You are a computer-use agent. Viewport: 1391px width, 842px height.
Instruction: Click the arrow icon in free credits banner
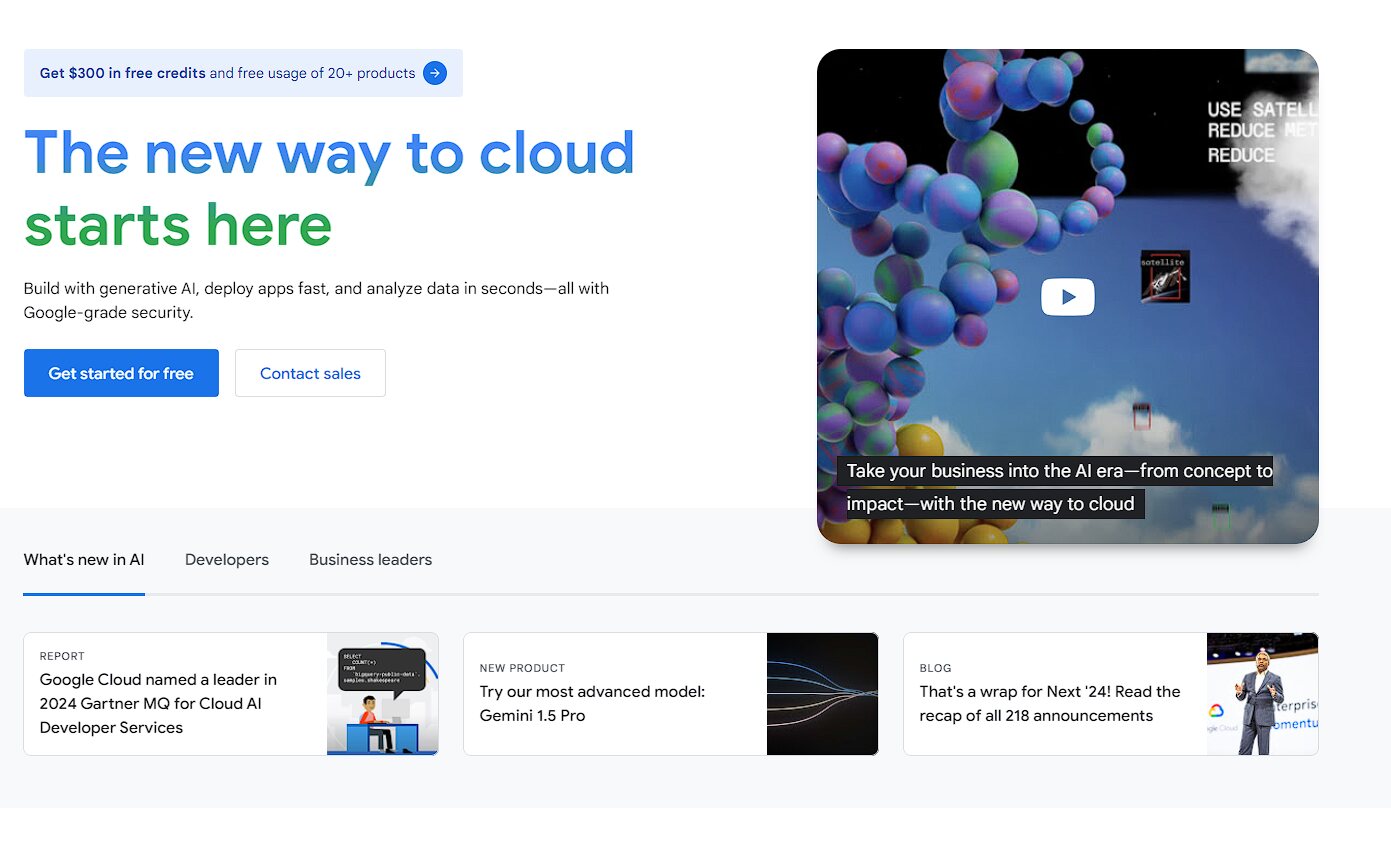[435, 73]
